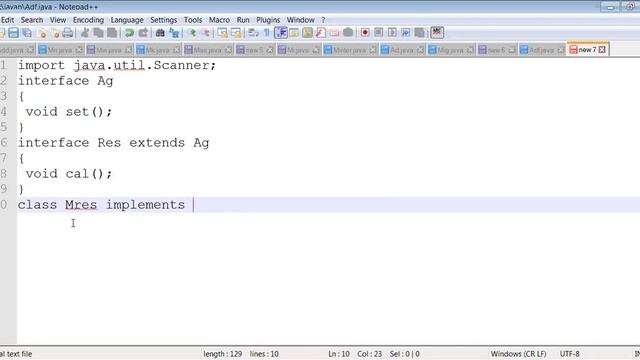This screenshot has height=360, width=640.
Task: Enable synchronized horizontal scrolling
Action: coord(236,33)
